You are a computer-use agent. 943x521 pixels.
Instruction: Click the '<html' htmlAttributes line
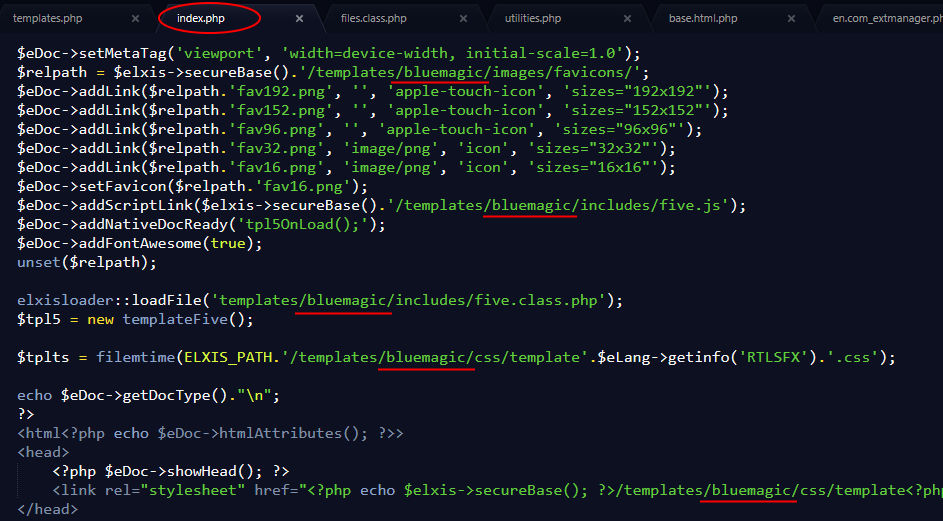[x=210, y=433]
